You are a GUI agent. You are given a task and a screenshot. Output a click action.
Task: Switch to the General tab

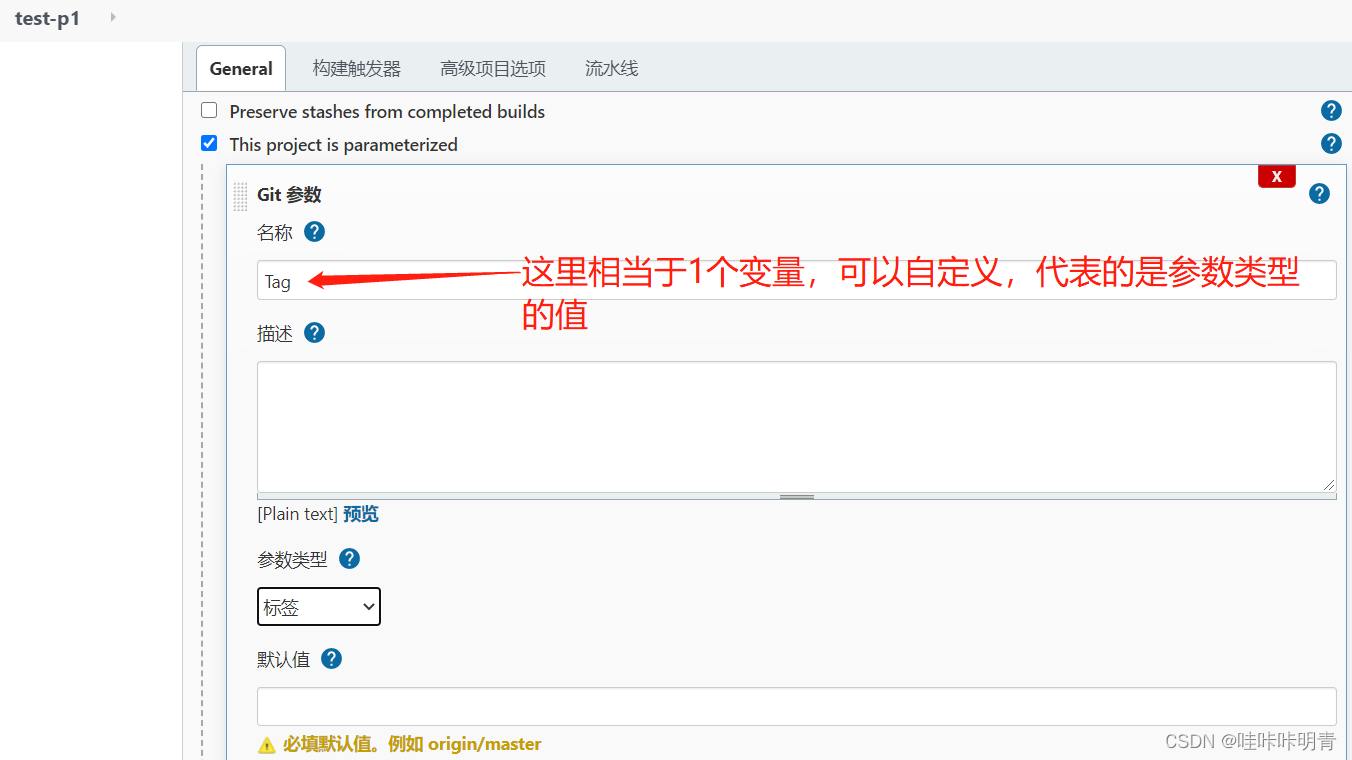click(241, 68)
